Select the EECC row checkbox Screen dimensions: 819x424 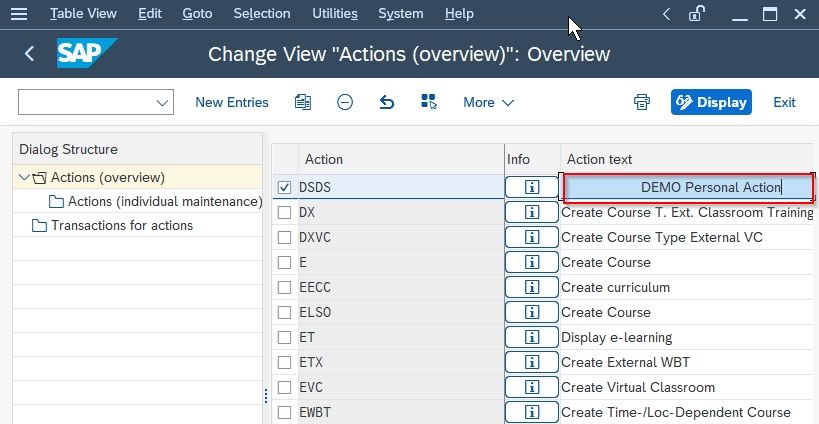[284, 288]
